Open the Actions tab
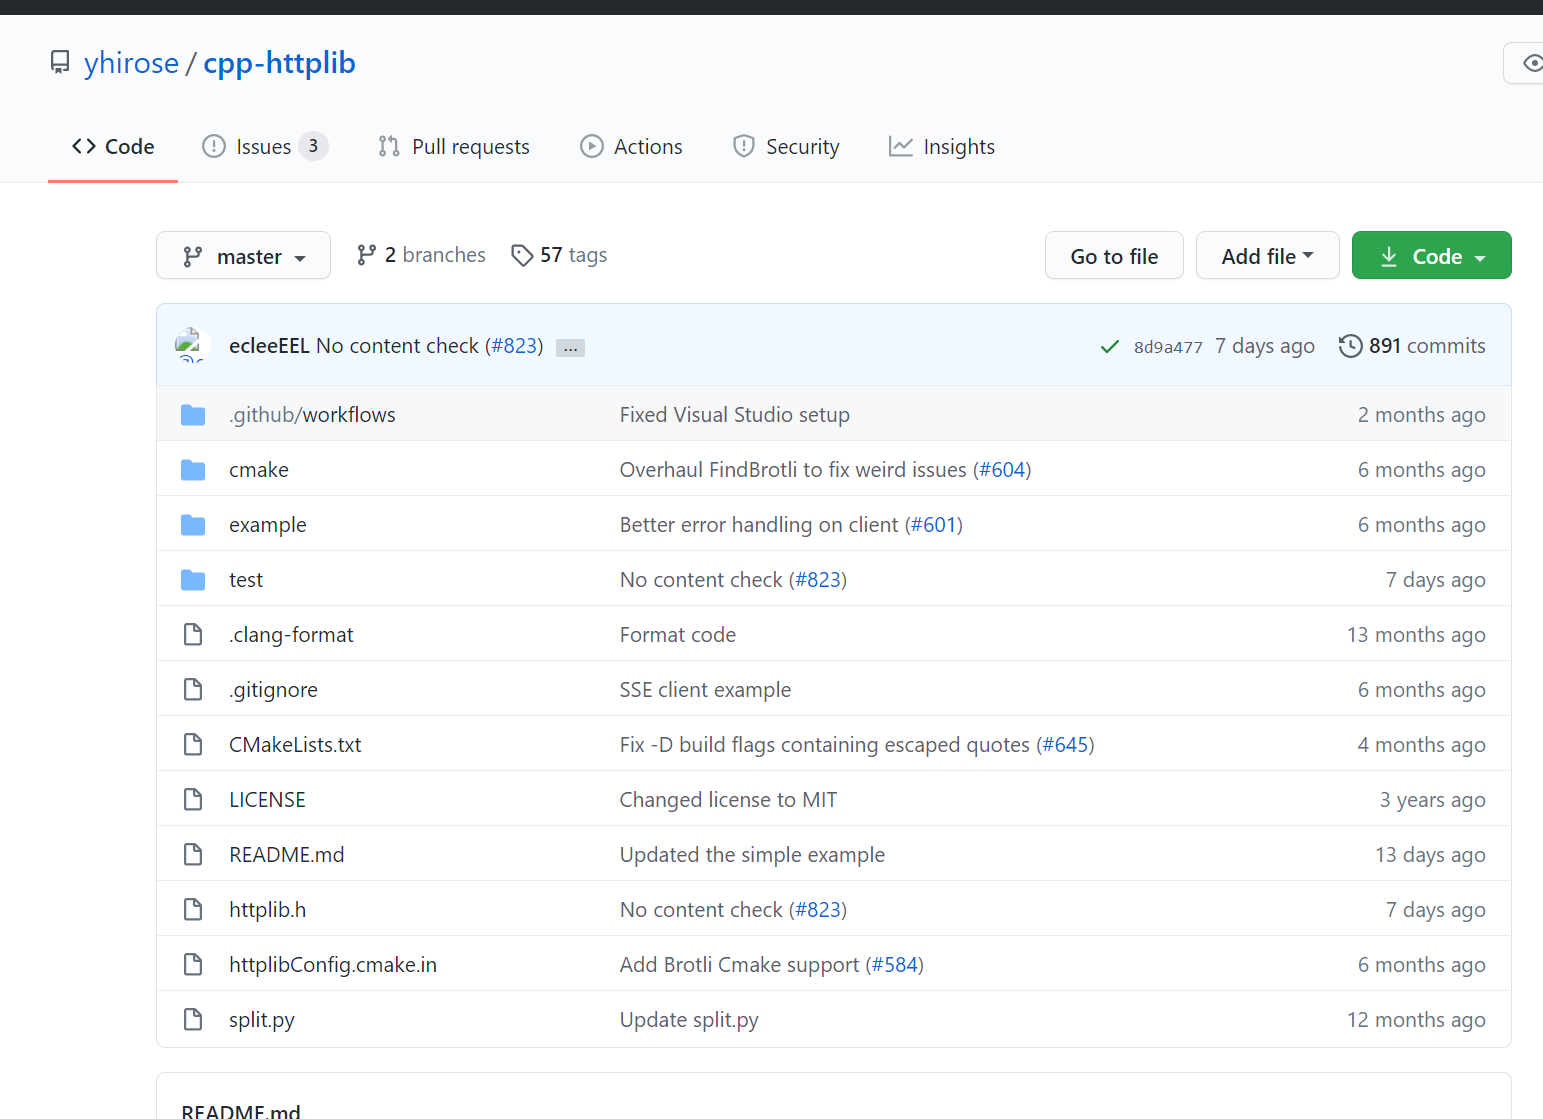Image resolution: width=1543 pixels, height=1119 pixels. pos(631,147)
